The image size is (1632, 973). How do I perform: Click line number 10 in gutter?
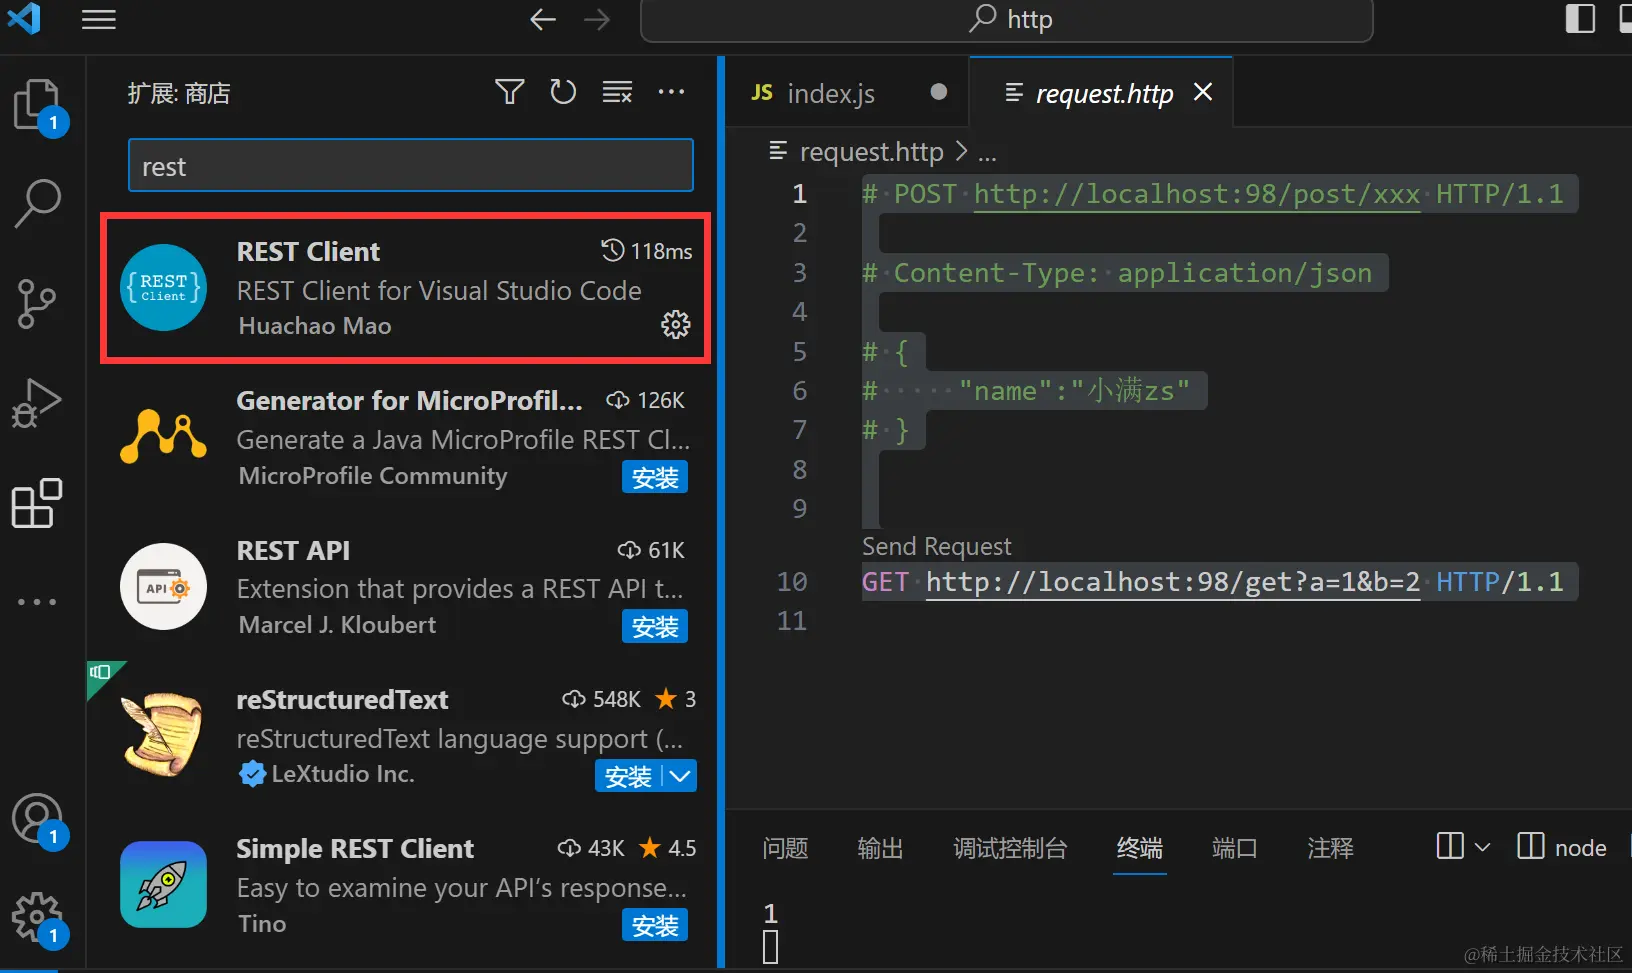792,582
